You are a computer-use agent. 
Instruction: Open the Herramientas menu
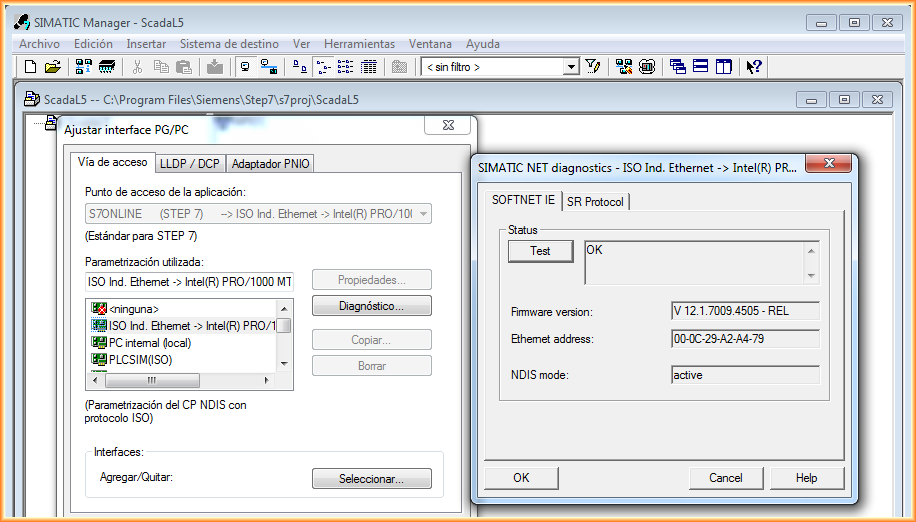click(x=359, y=44)
